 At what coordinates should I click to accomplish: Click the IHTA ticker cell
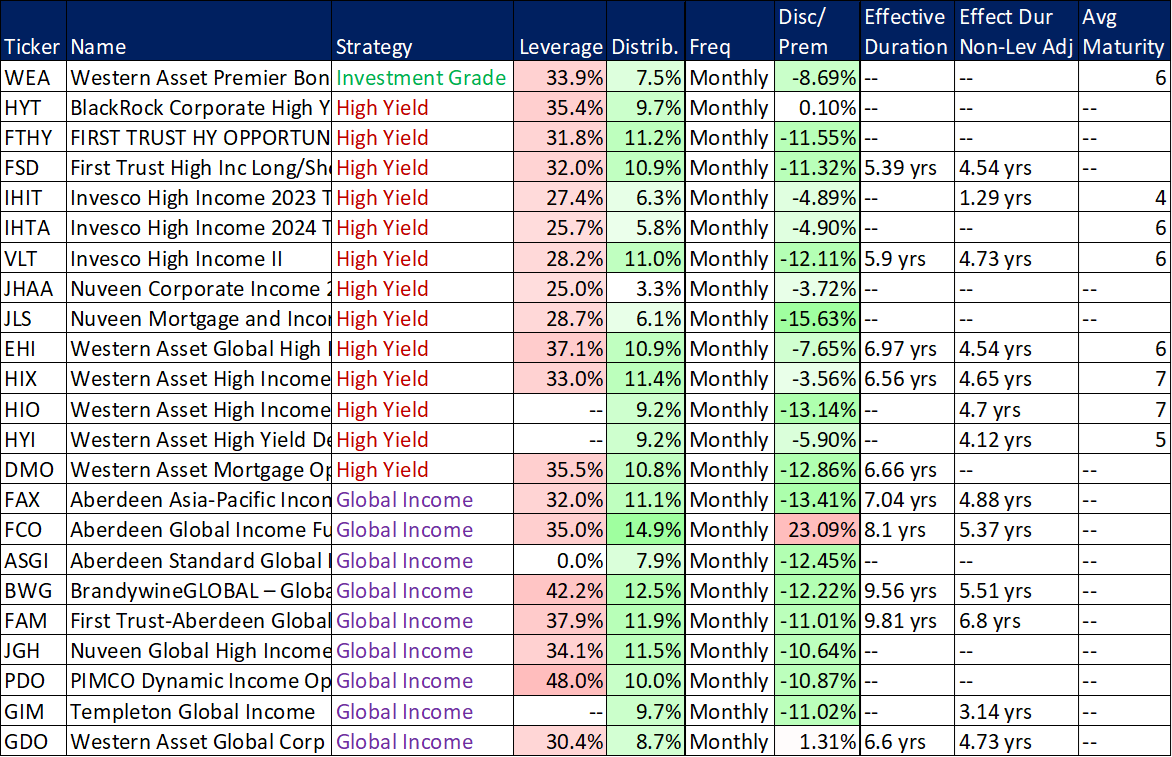click(x=33, y=228)
